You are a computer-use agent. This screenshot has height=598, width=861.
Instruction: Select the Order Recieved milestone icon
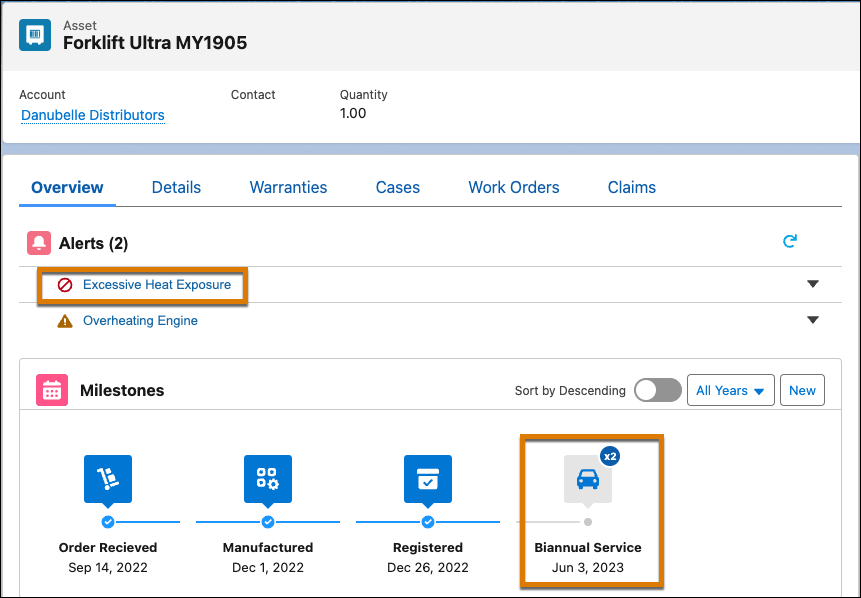click(x=107, y=479)
